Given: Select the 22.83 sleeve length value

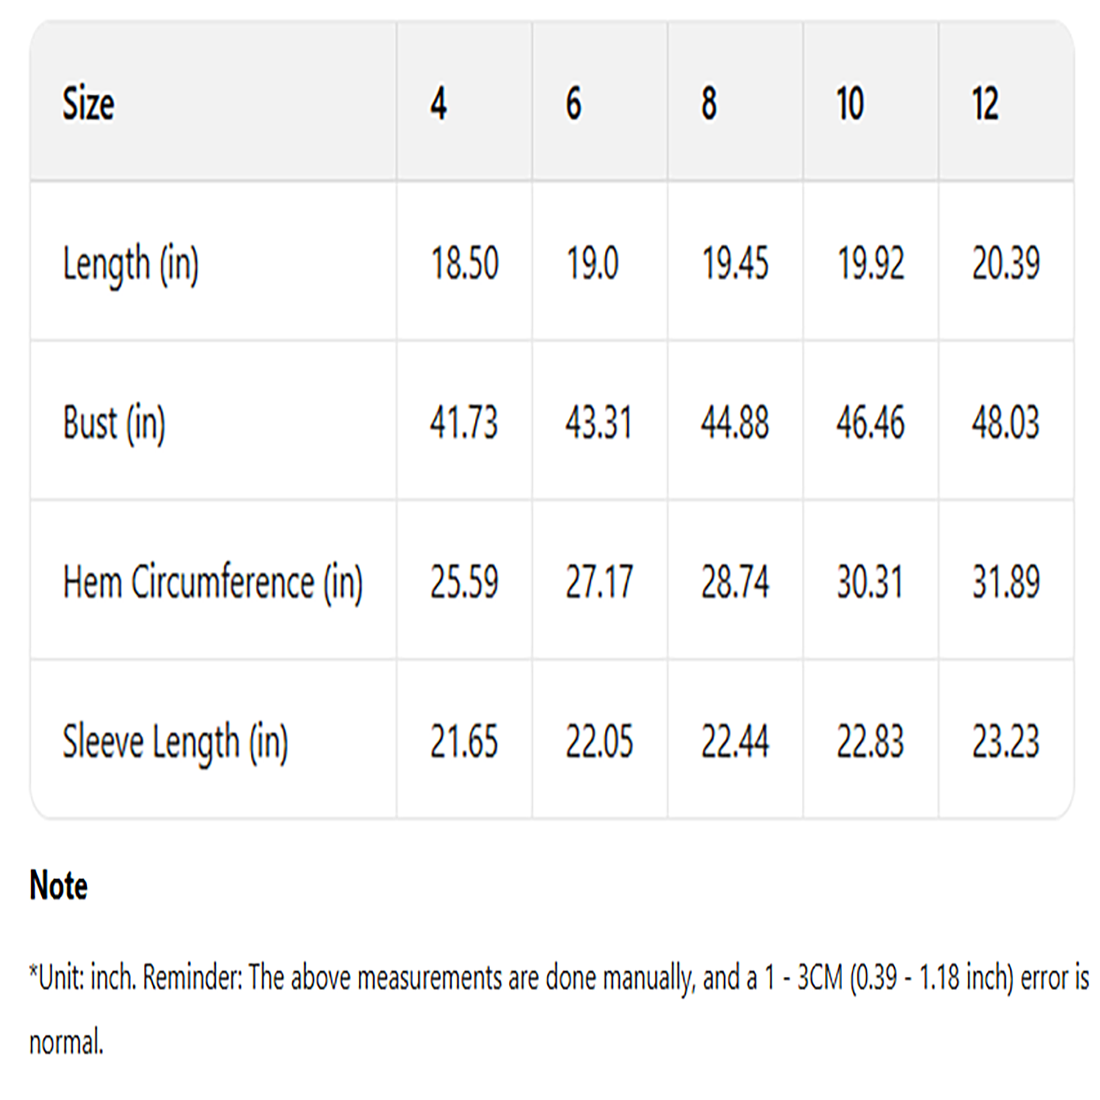Looking at the screenshot, I should click(x=870, y=742).
